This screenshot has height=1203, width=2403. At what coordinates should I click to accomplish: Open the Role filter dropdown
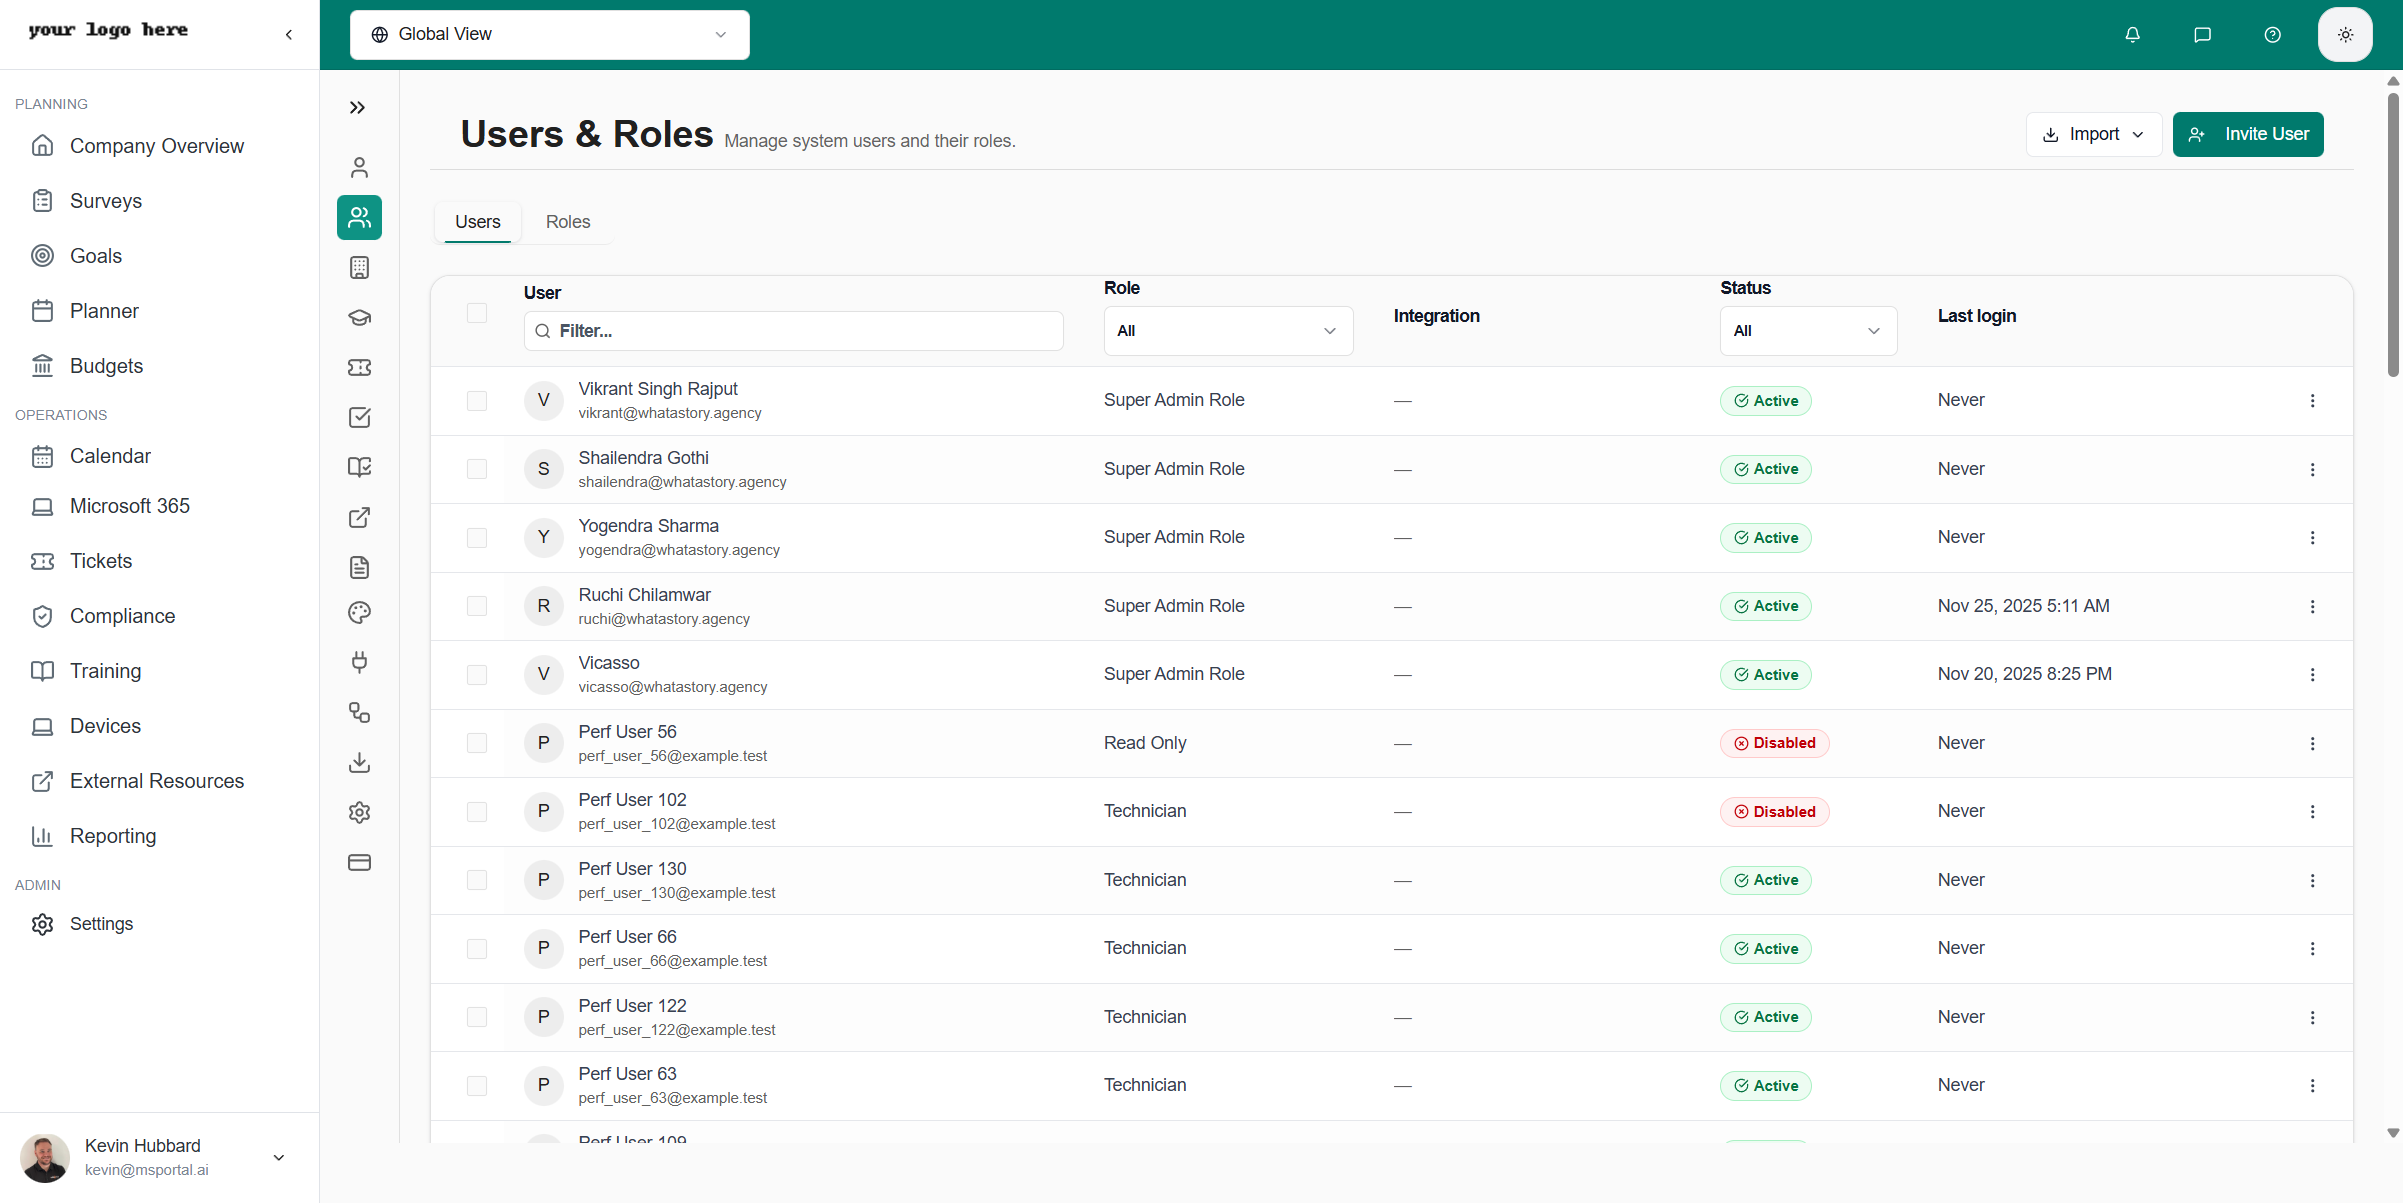tap(1228, 330)
